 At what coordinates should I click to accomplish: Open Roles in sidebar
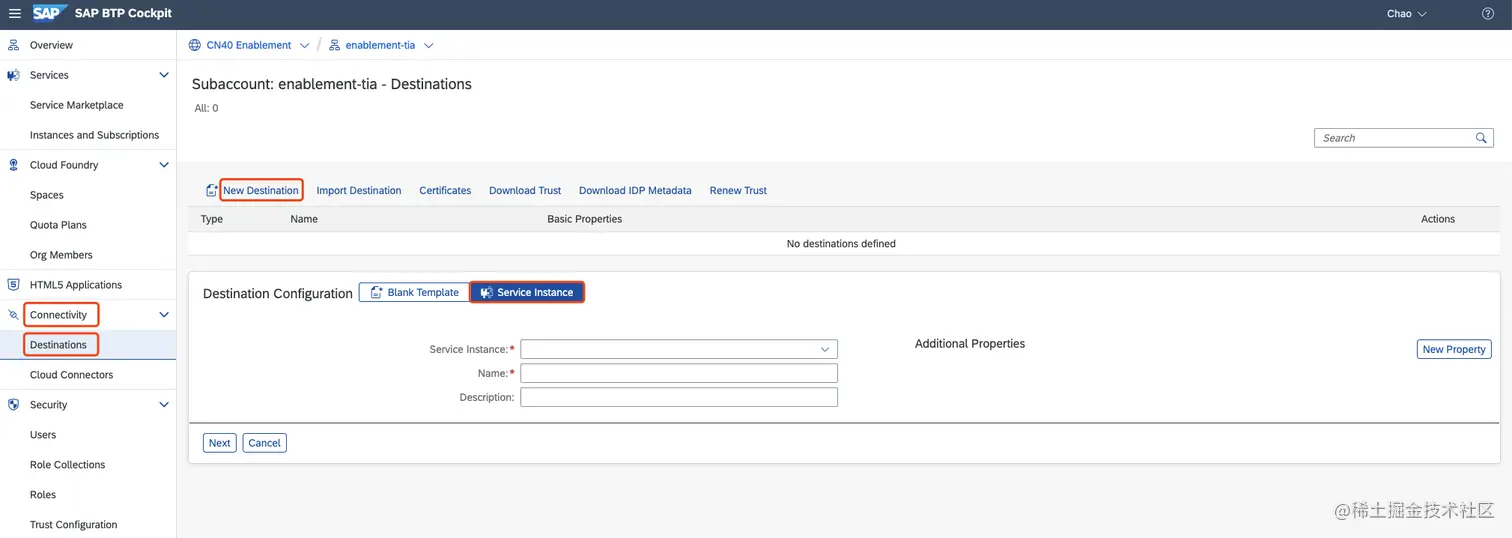tap(43, 495)
